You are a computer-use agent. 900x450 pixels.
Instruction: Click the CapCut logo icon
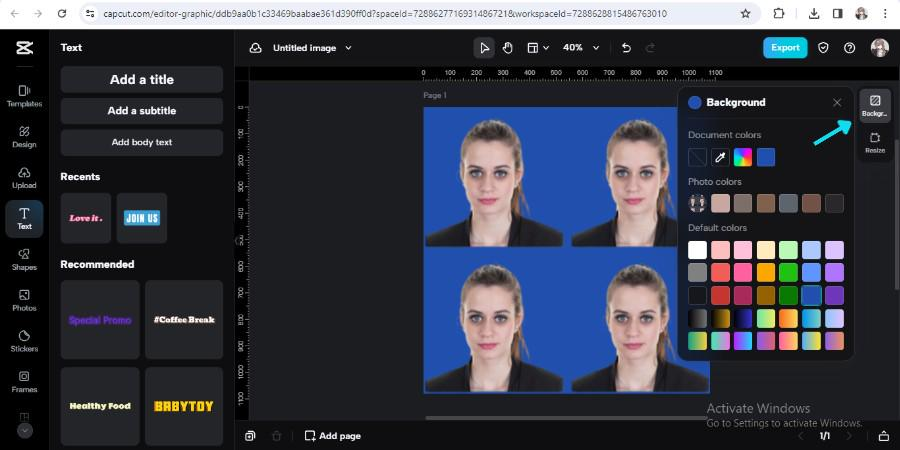(x=24, y=48)
